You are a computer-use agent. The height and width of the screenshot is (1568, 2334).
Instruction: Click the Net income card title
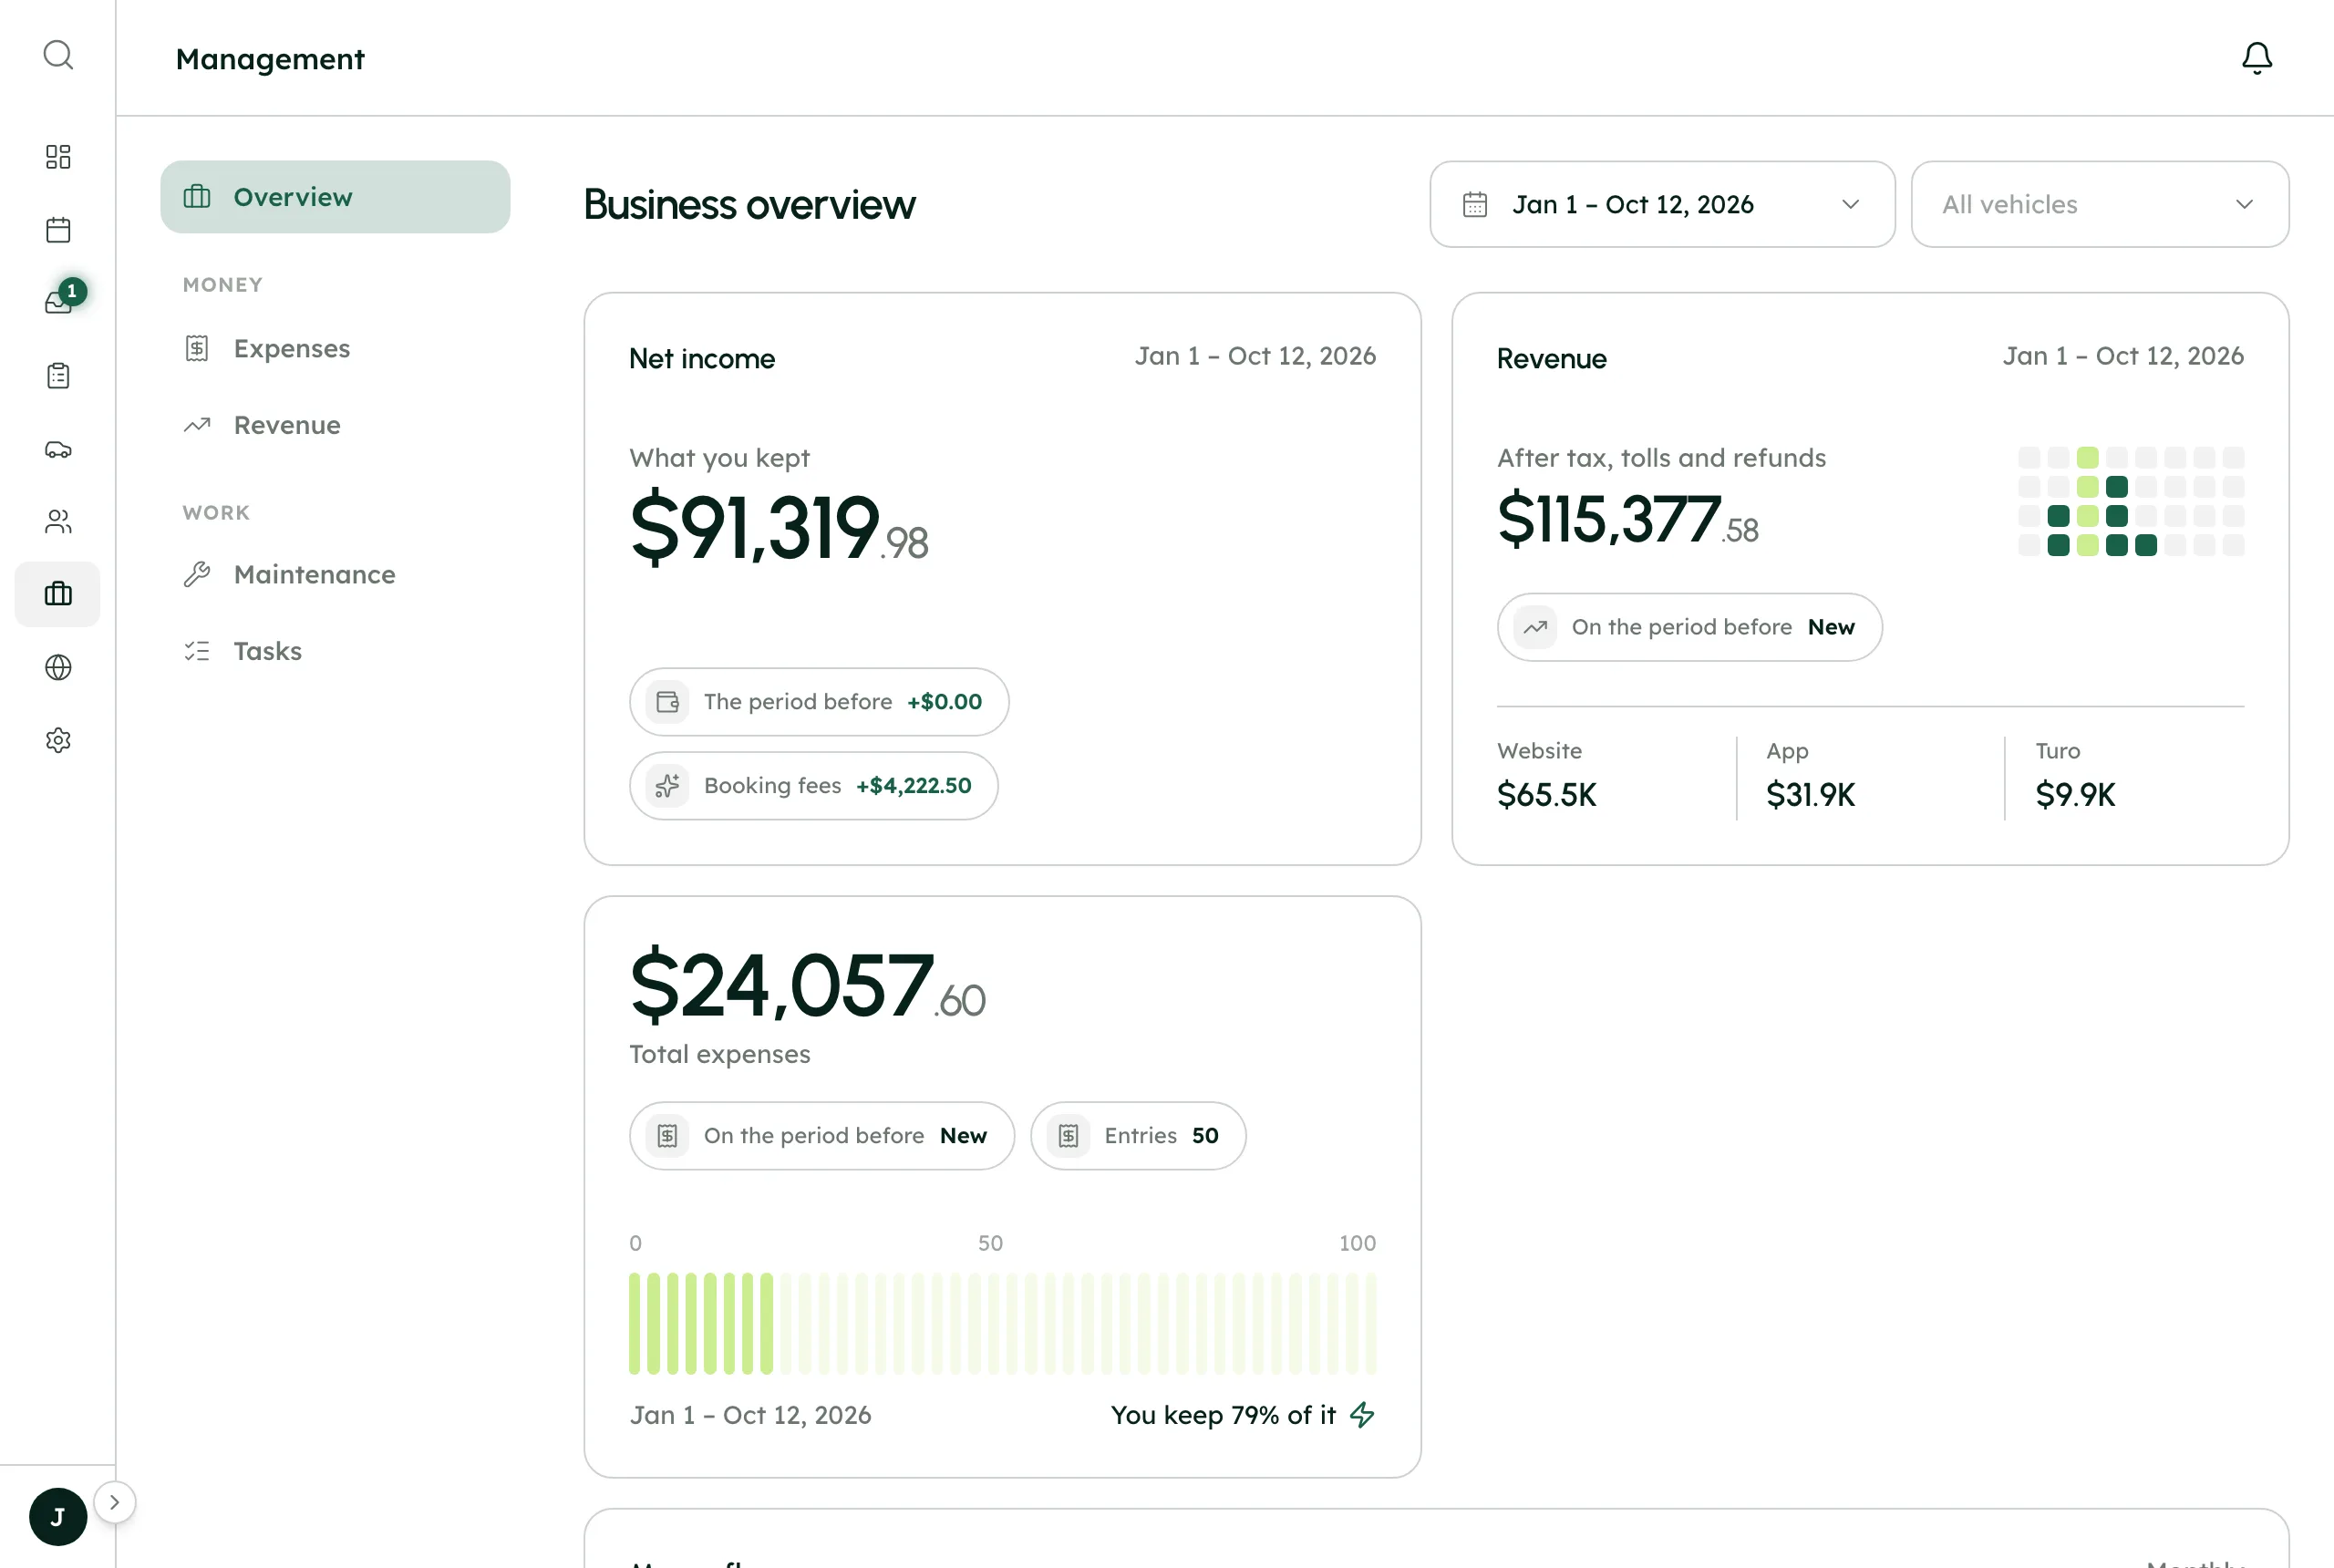click(702, 359)
